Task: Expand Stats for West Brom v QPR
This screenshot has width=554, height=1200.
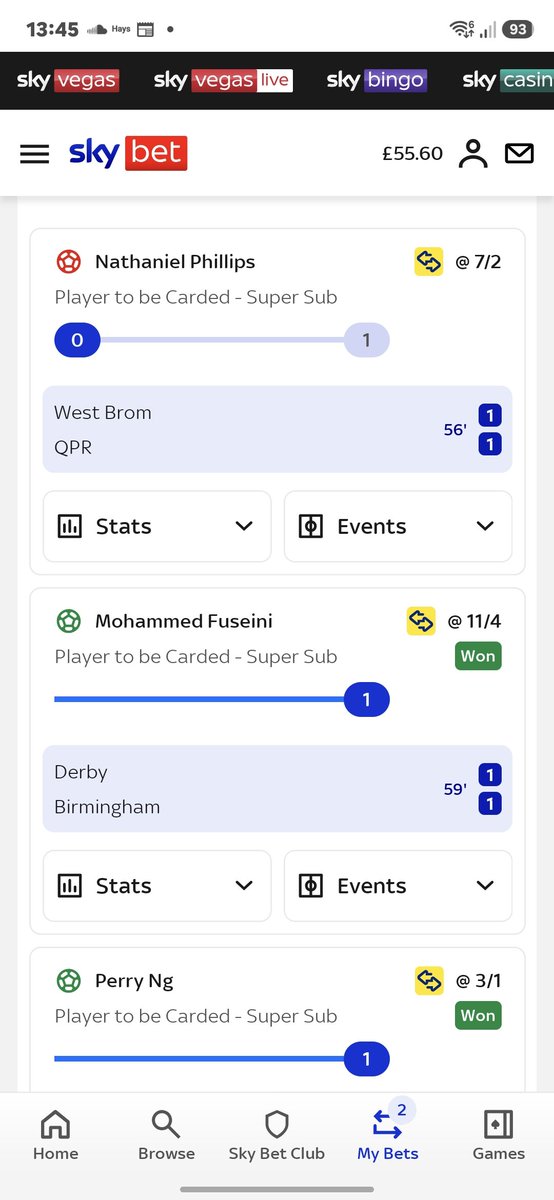Action: (x=157, y=526)
